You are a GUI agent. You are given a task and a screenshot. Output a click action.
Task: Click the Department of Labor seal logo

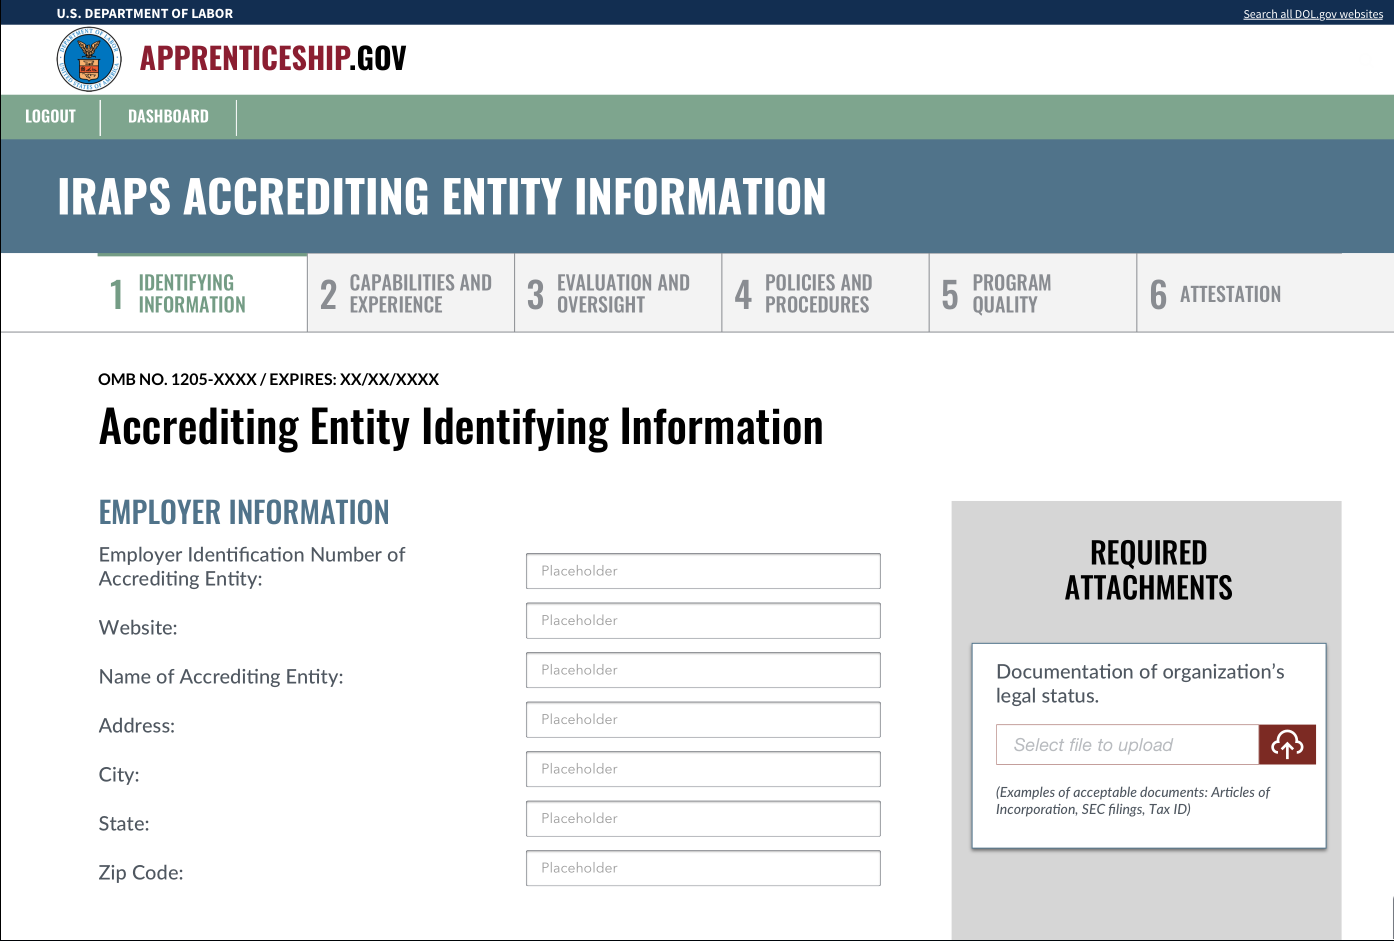(89, 60)
